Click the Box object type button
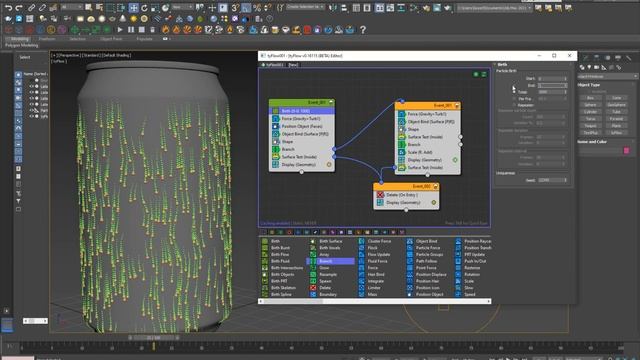 (x=590, y=98)
